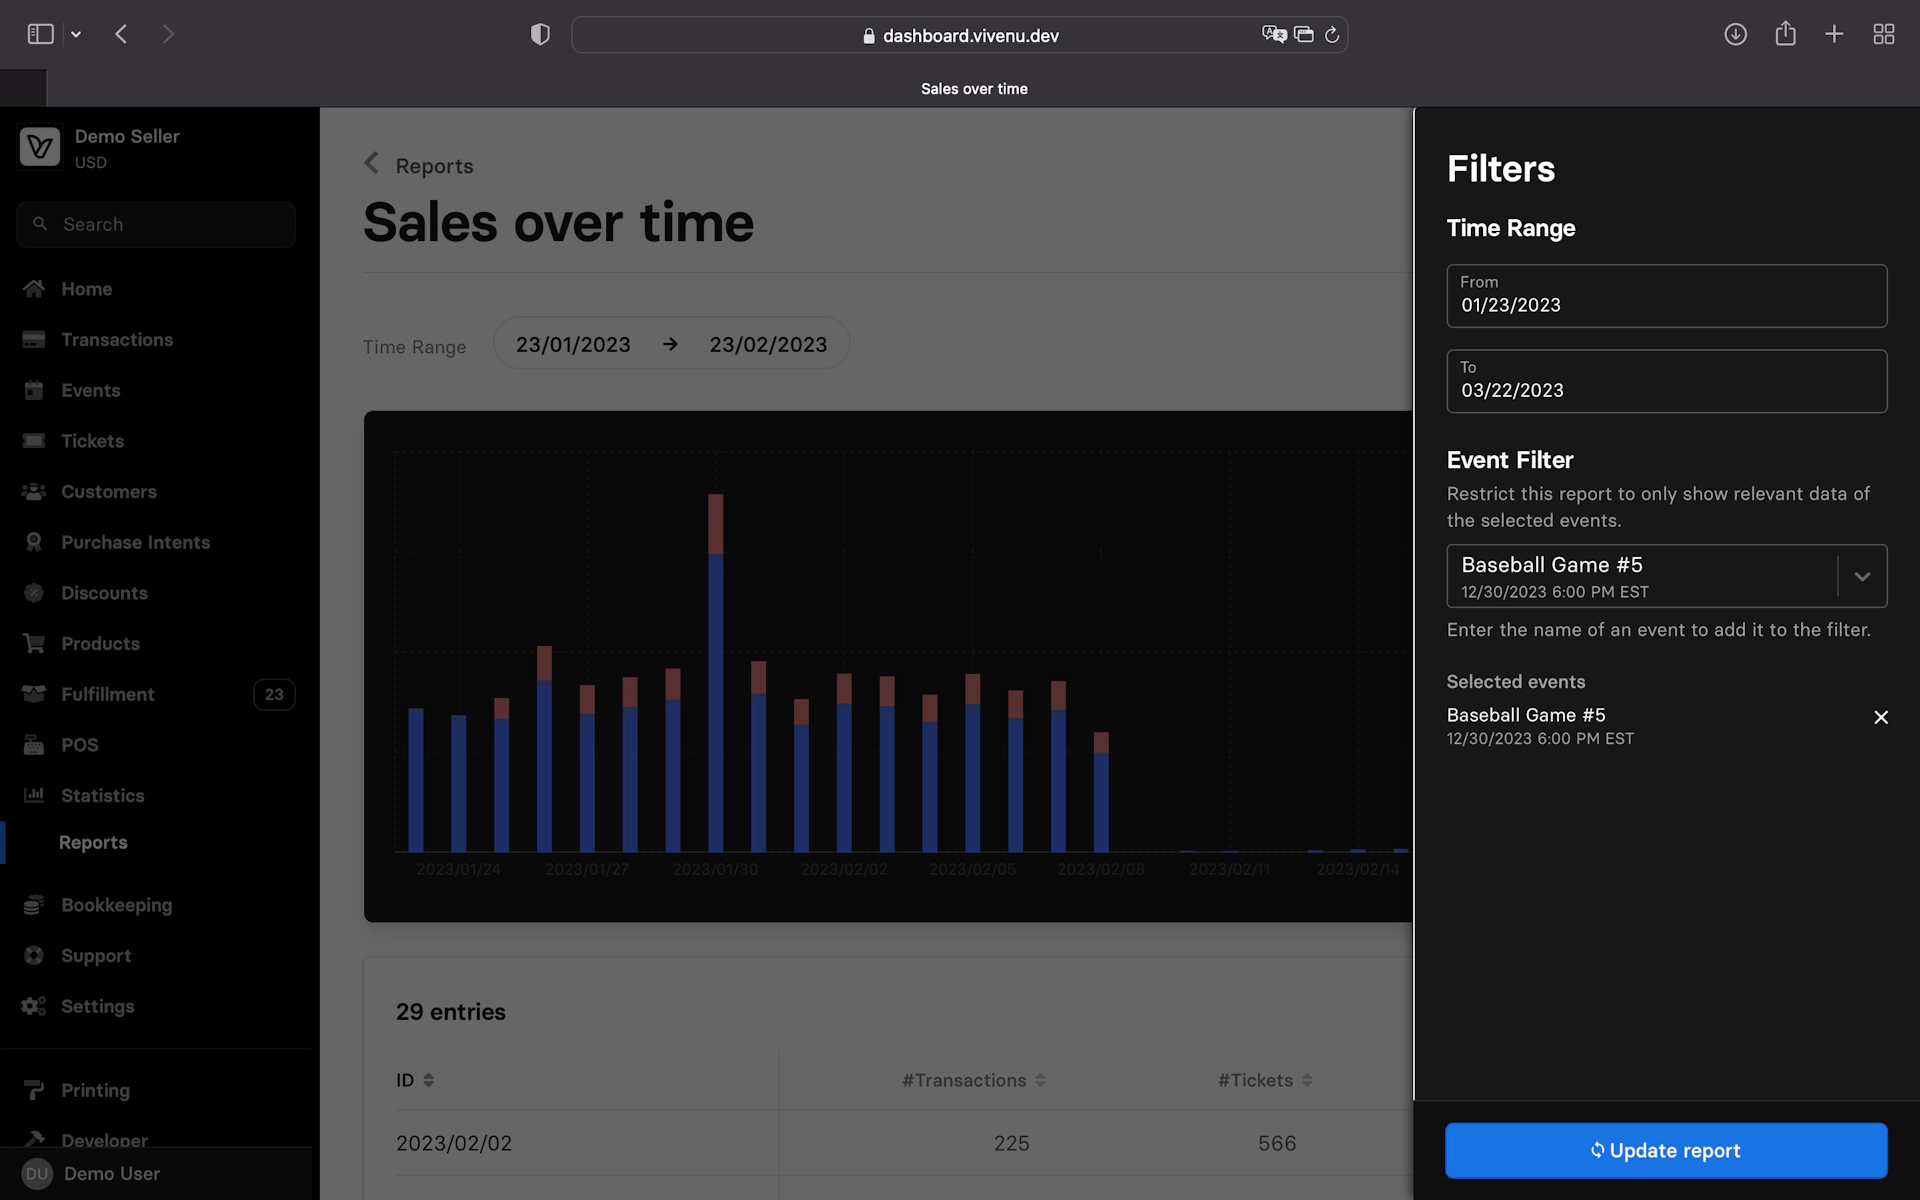
Task: Open Products via cart icon
Action: pos(34,644)
